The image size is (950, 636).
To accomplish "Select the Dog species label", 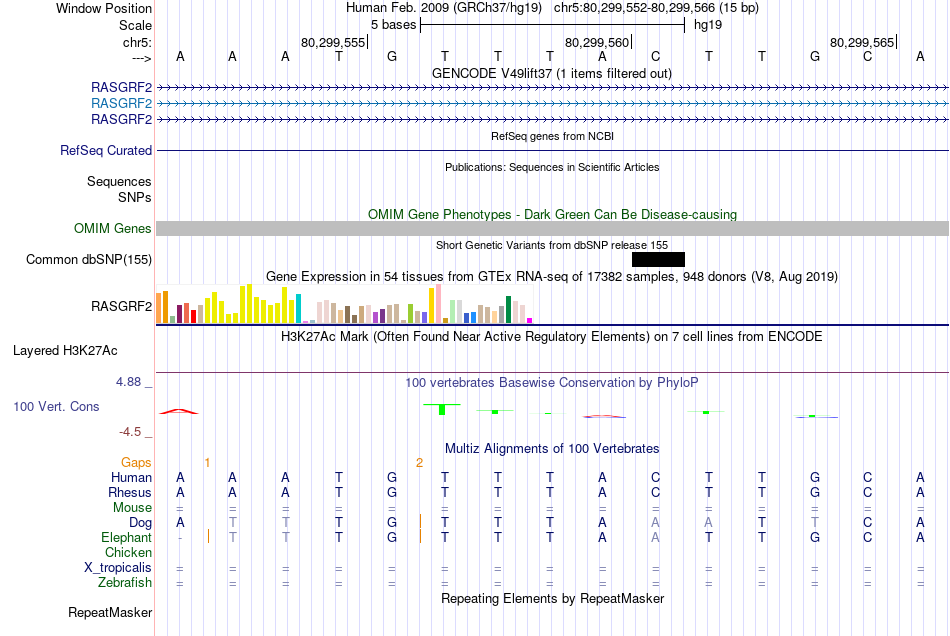I will (140, 523).
